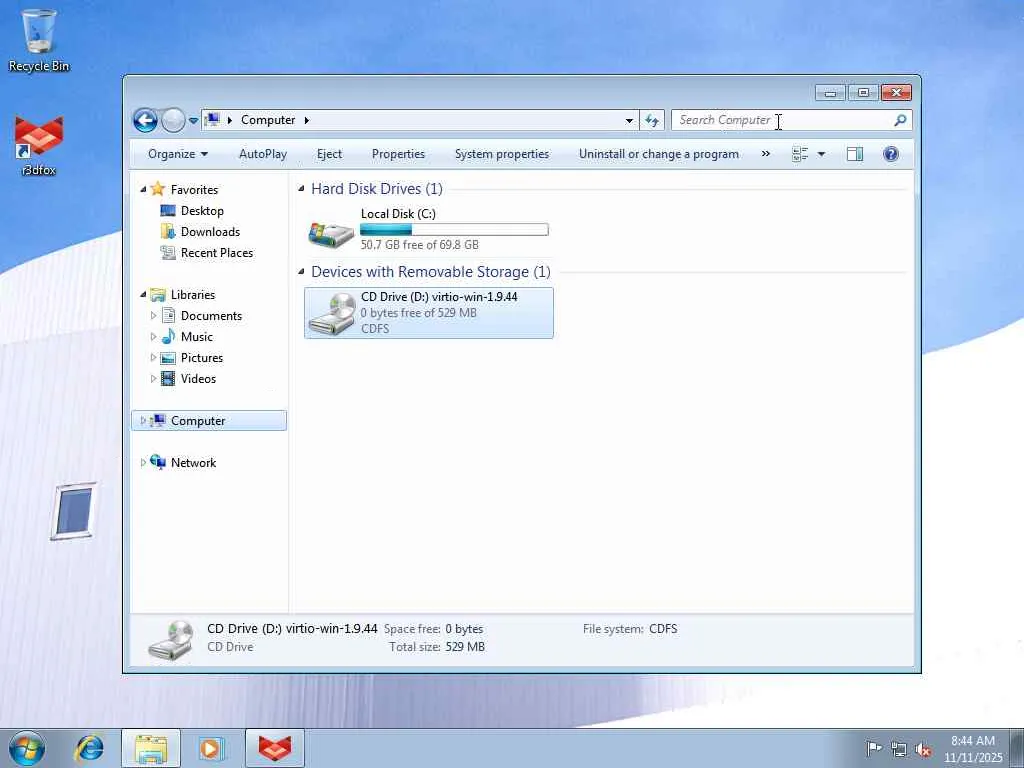This screenshot has height=768, width=1024.
Task: Show more toolbar commands chevron
Action: pos(765,154)
